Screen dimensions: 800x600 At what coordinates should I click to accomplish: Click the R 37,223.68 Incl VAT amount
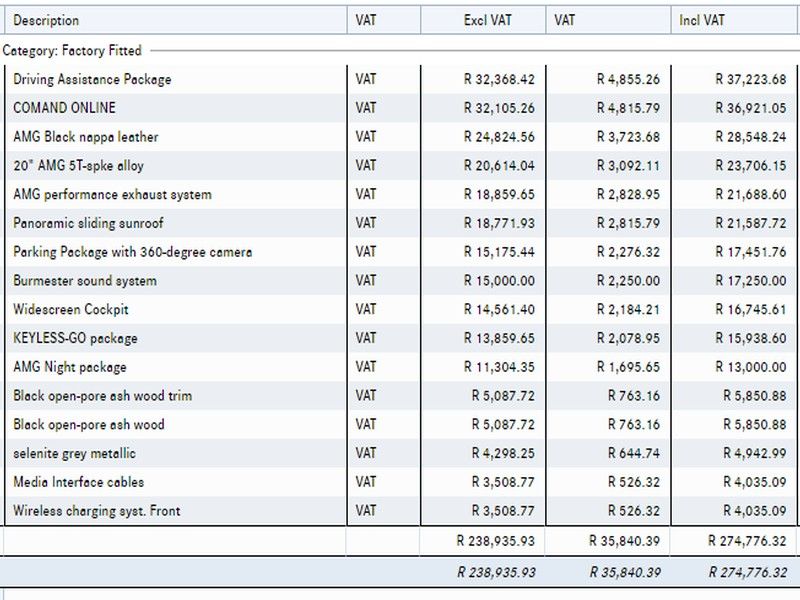(x=750, y=79)
